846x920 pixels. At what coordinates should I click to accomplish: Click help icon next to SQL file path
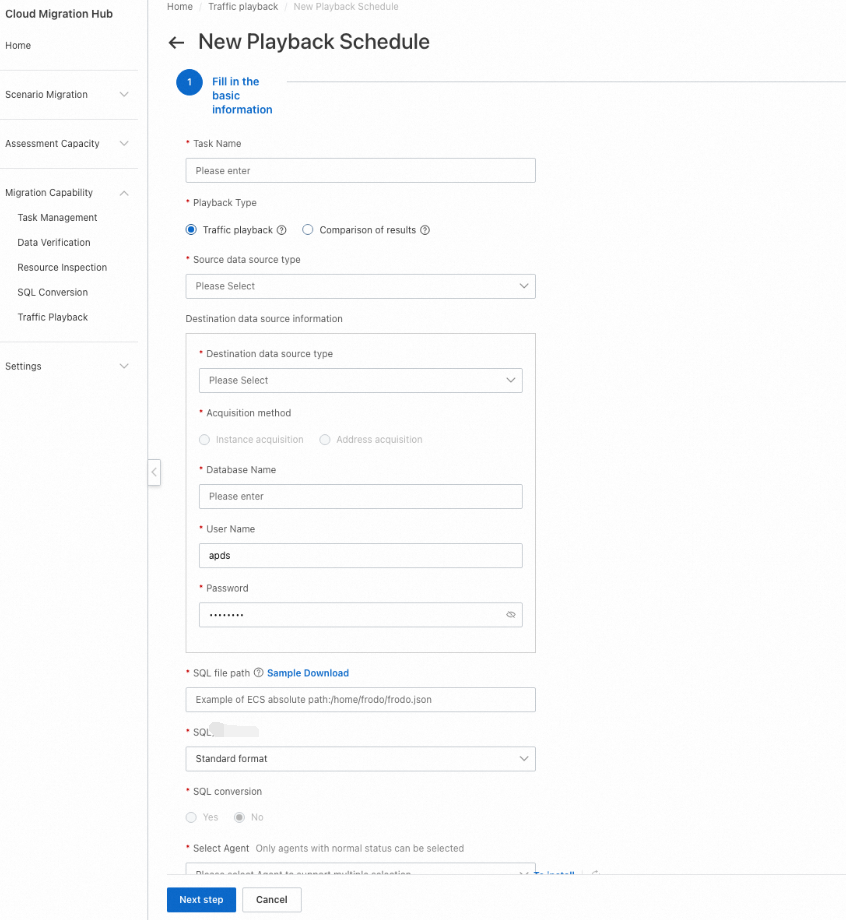(x=258, y=673)
